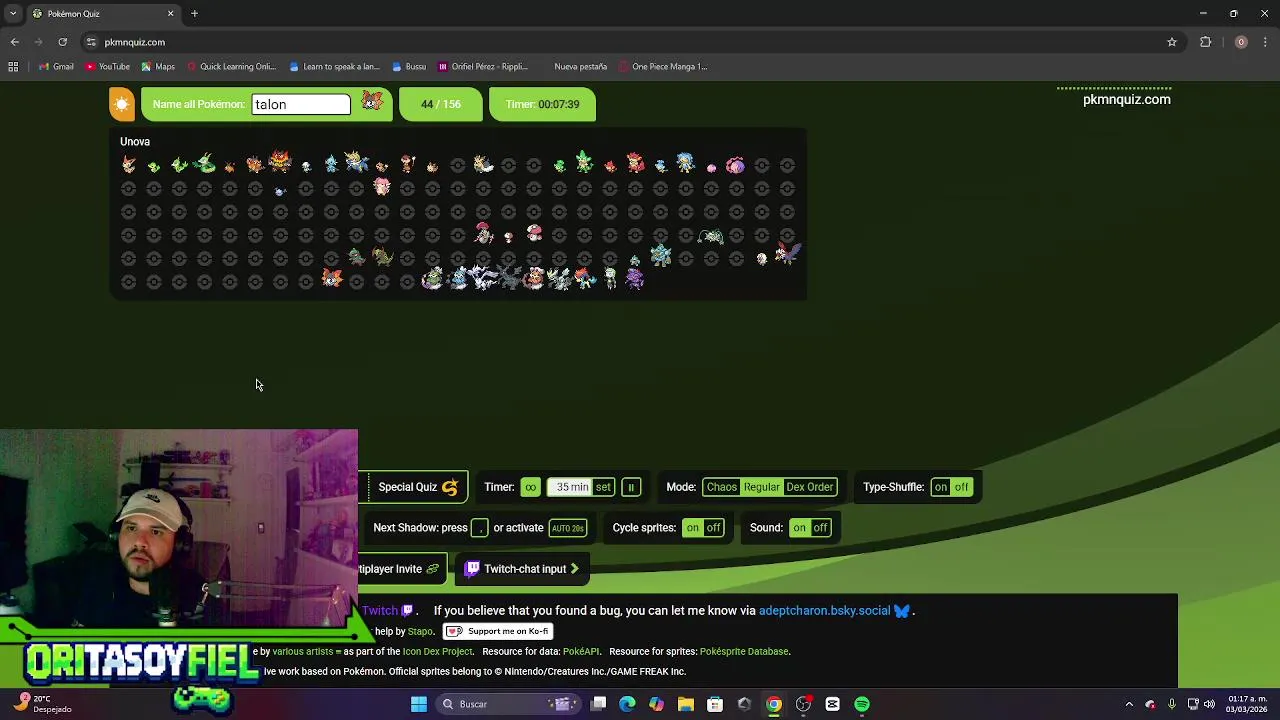The image size is (1280, 720).
Task: Click the timer 'set' button
Action: [x=603, y=487]
